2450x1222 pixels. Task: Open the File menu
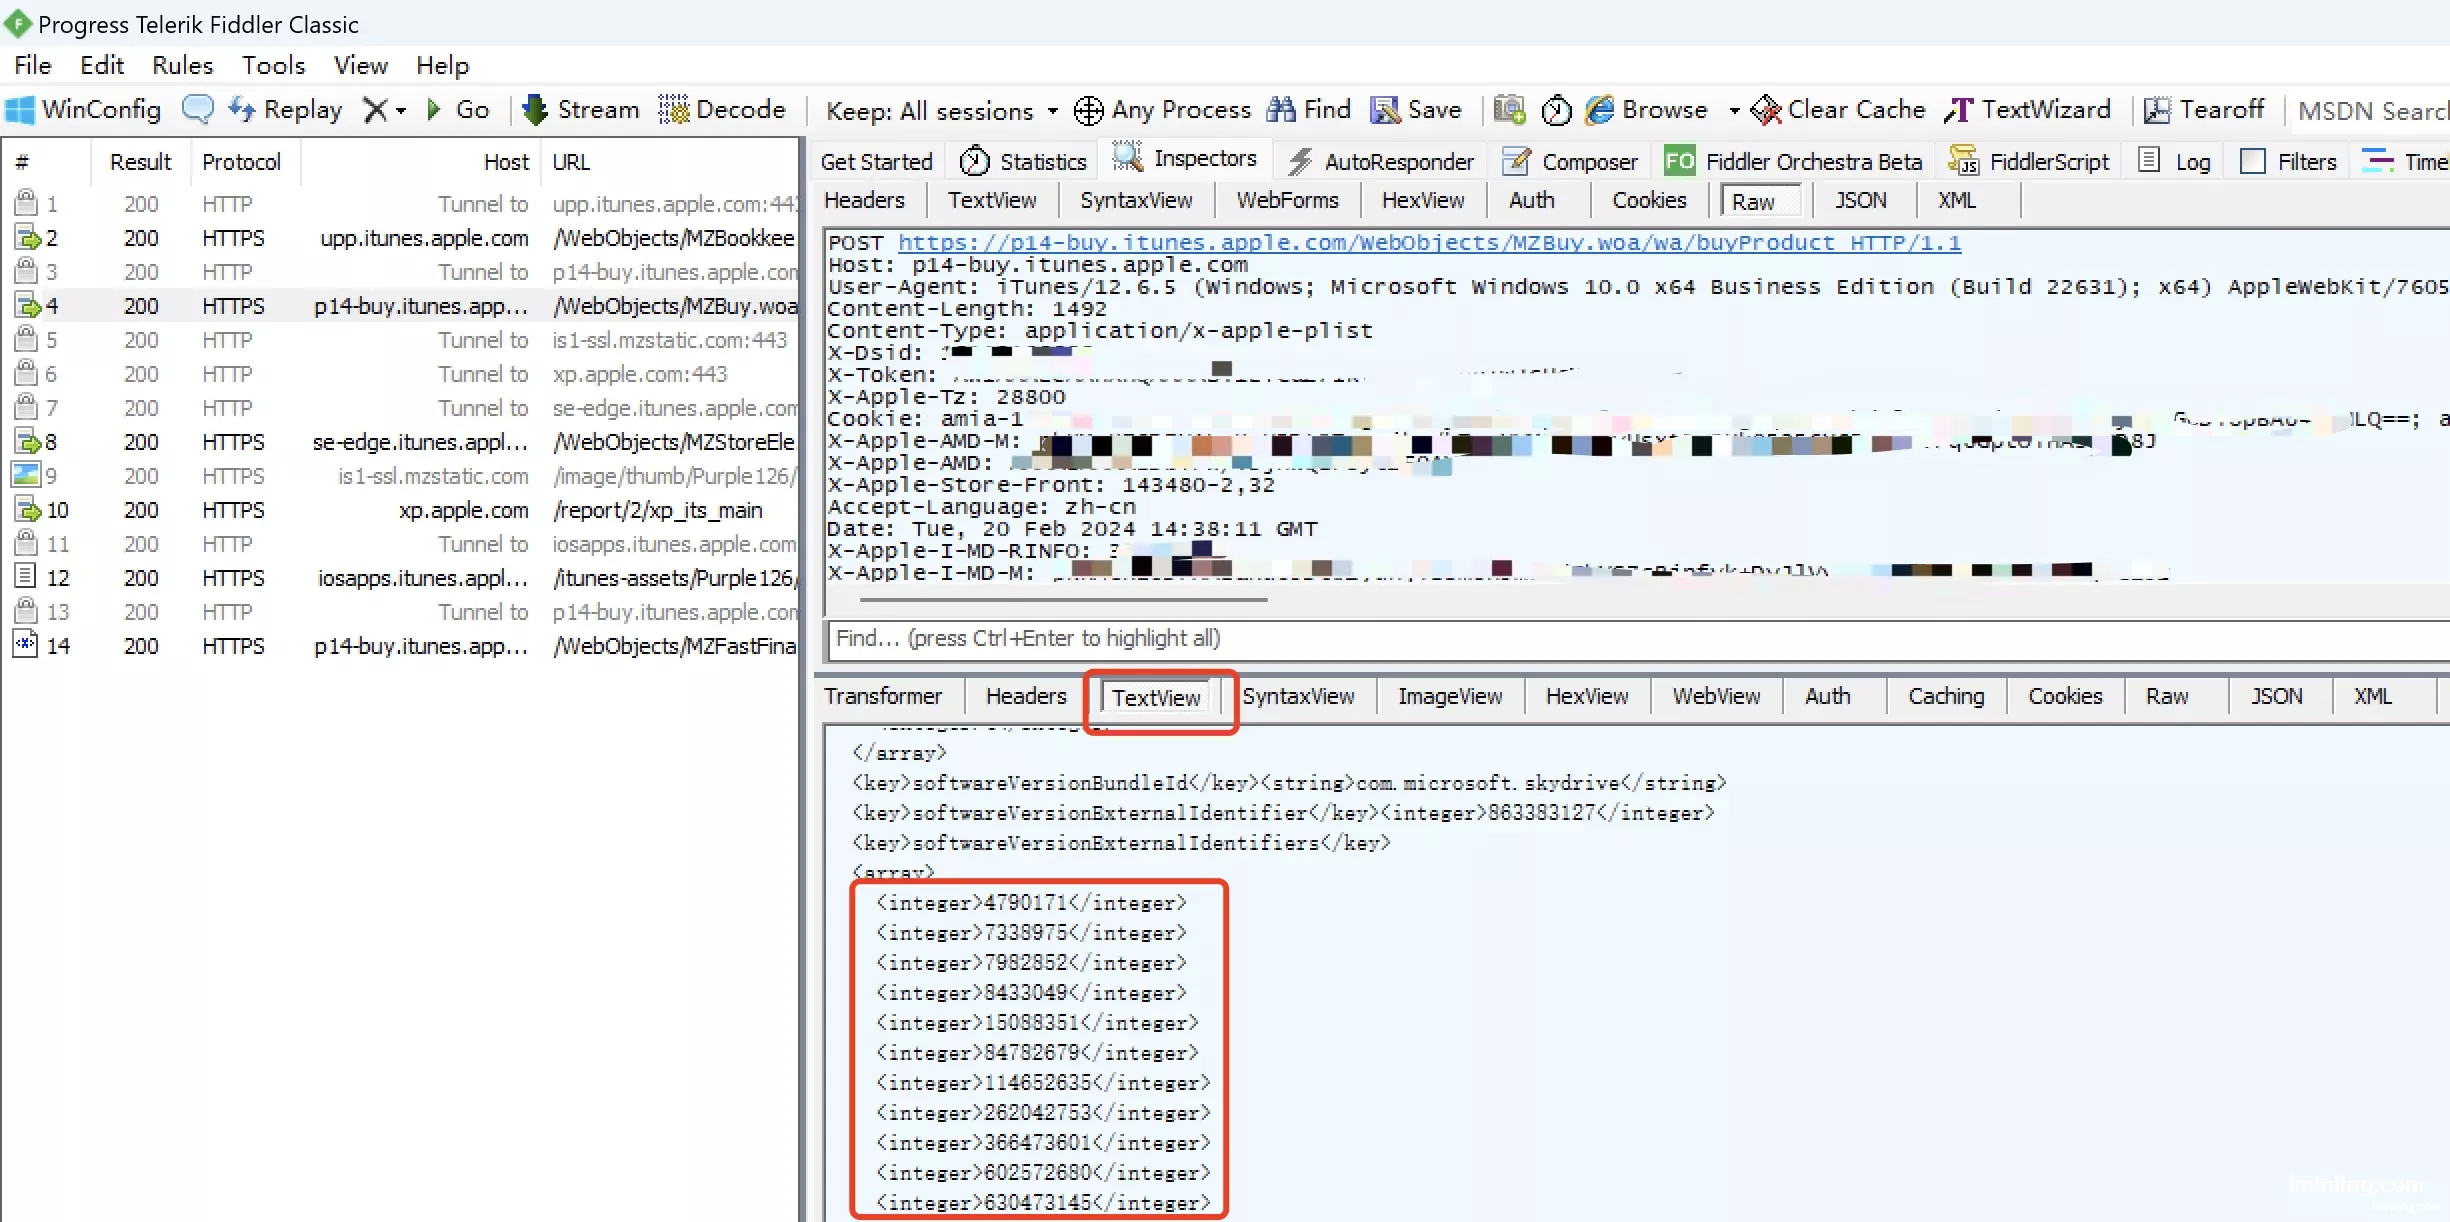pyautogui.click(x=33, y=65)
